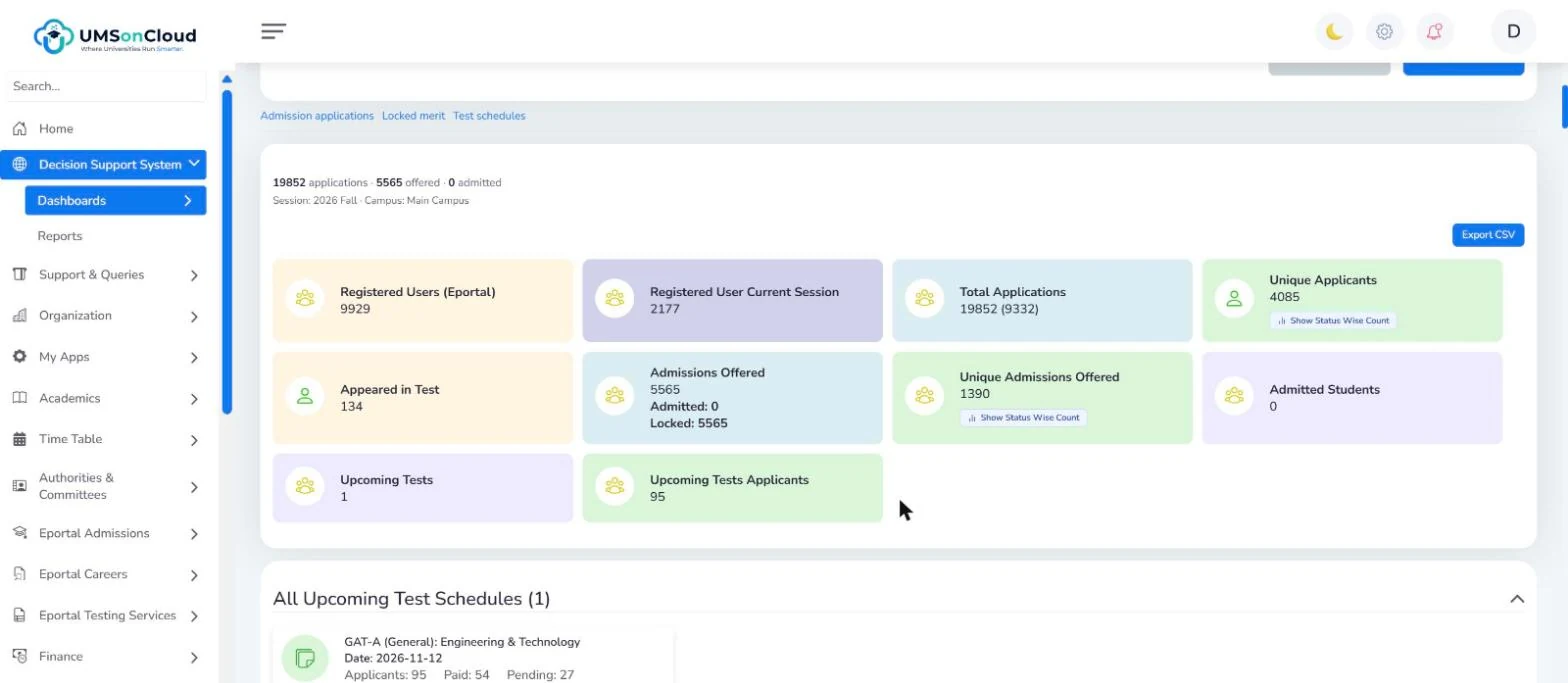Open settings gear icon in header
This screenshot has width=1568, height=683.
click(1384, 32)
